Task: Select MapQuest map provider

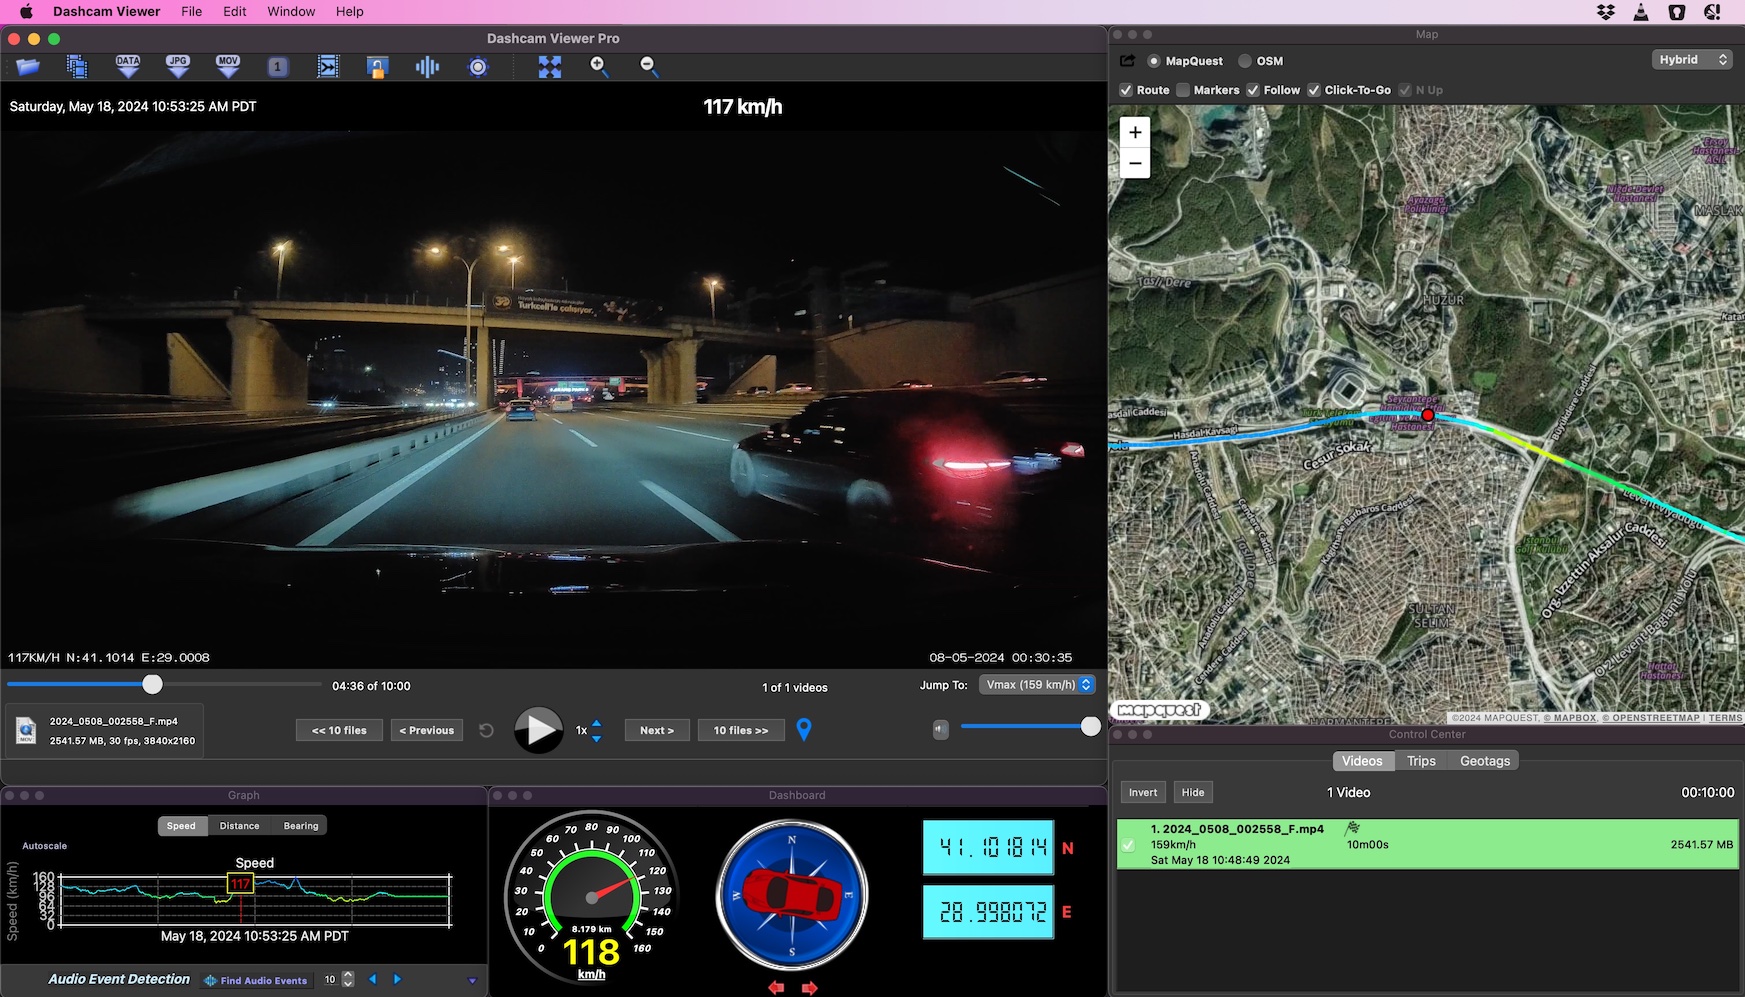Action: [x=1154, y=61]
